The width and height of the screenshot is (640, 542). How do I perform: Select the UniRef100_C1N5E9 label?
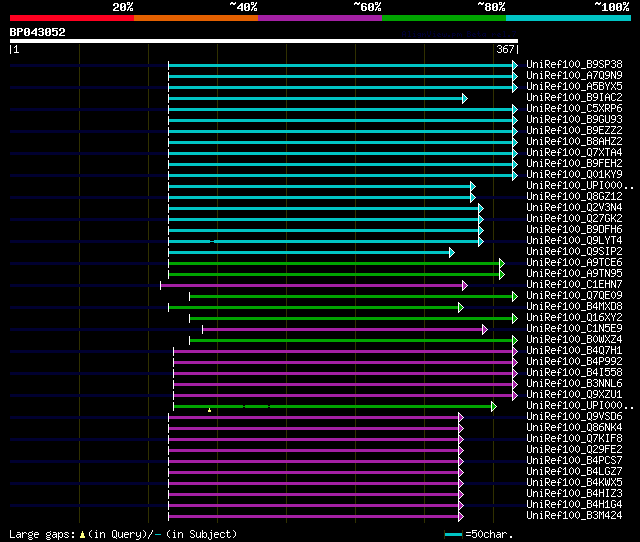[574, 329]
